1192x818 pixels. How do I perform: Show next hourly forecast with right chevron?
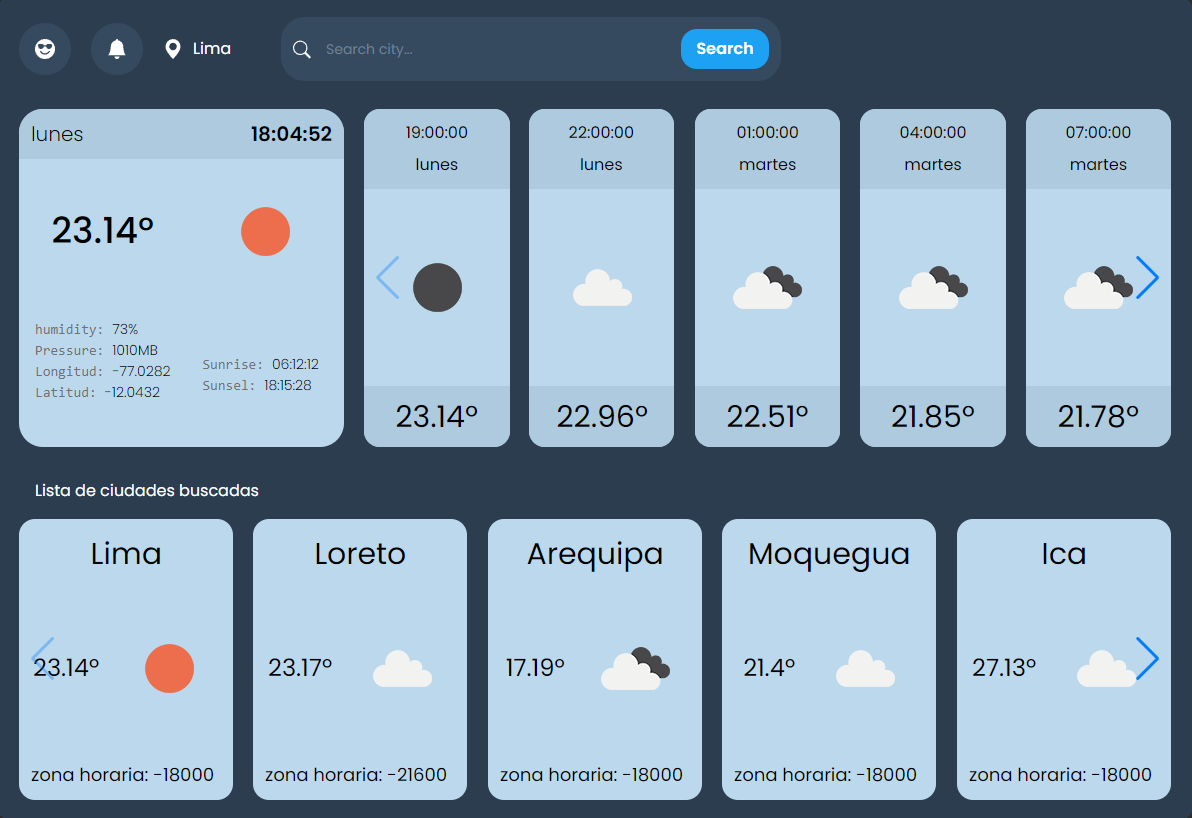pyautogui.click(x=1147, y=277)
